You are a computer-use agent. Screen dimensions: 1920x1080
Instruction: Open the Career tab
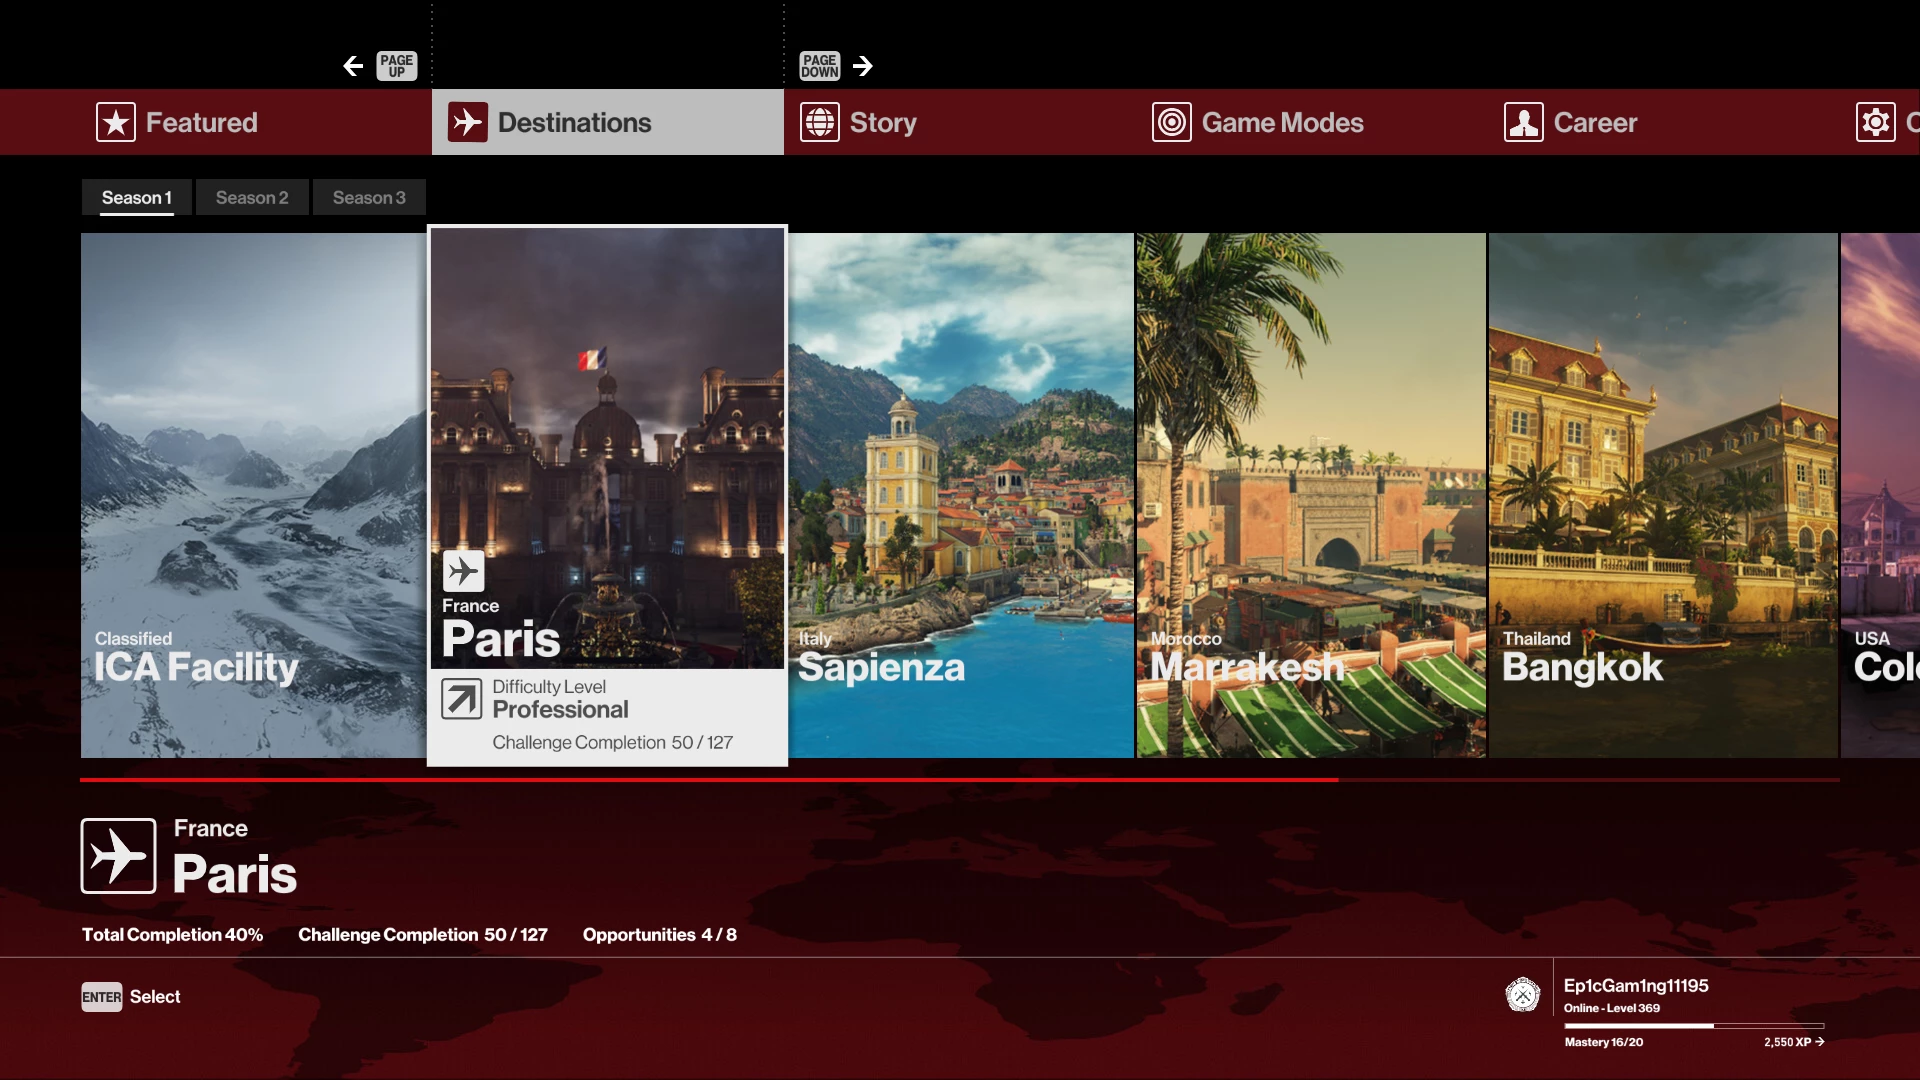pyautogui.click(x=1664, y=122)
